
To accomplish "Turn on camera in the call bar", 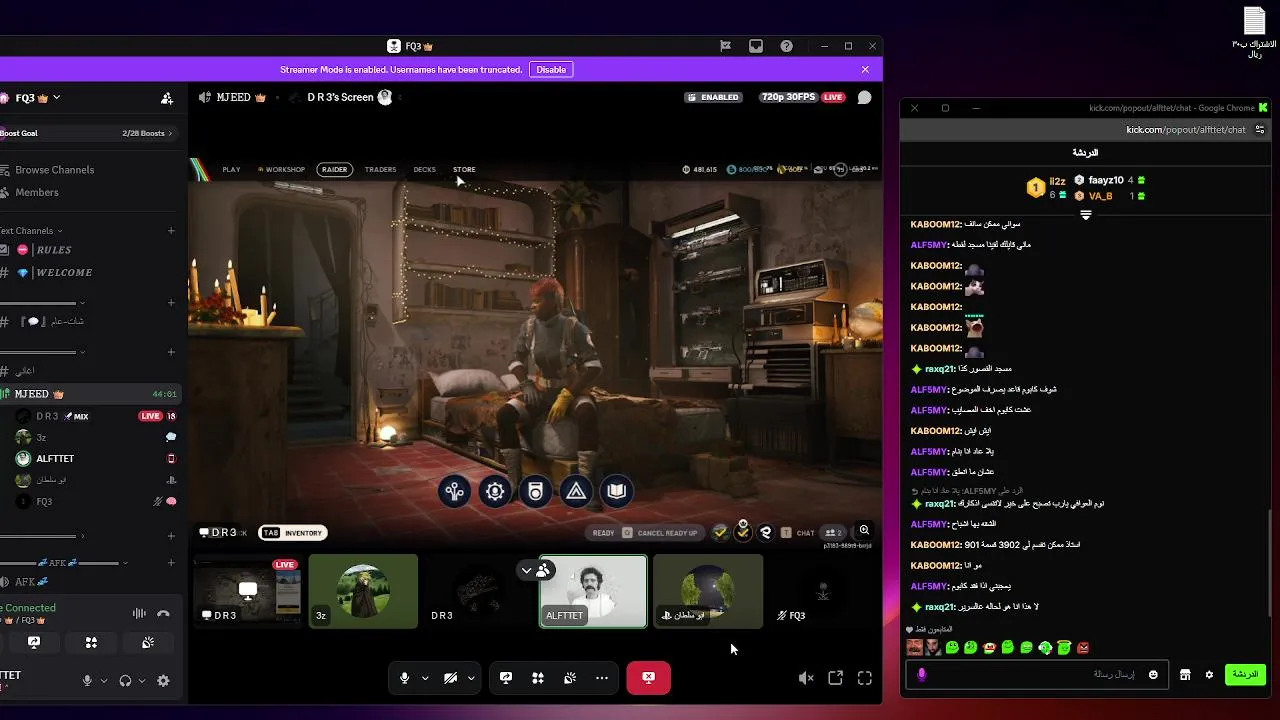I will (x=451, y=678).
